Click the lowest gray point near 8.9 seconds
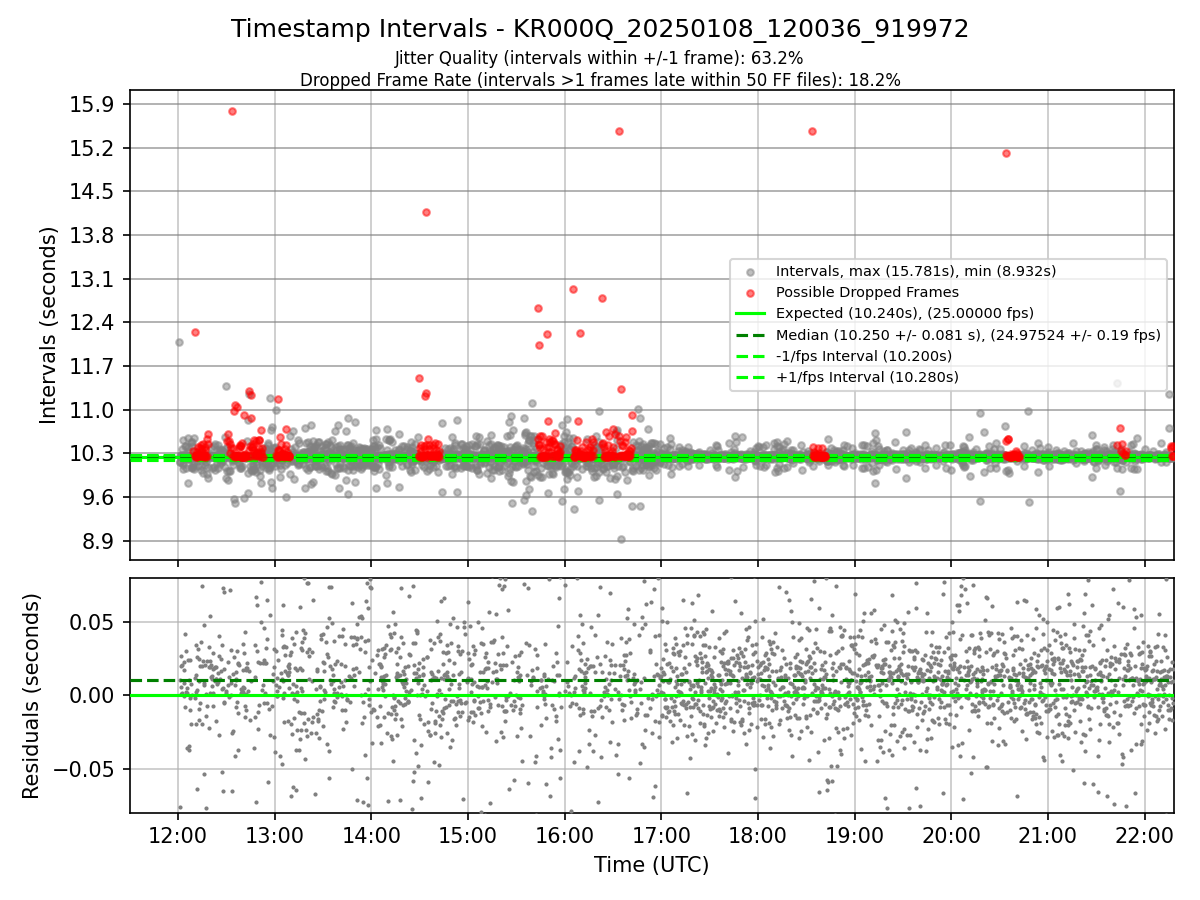 (x=621, y=539)
